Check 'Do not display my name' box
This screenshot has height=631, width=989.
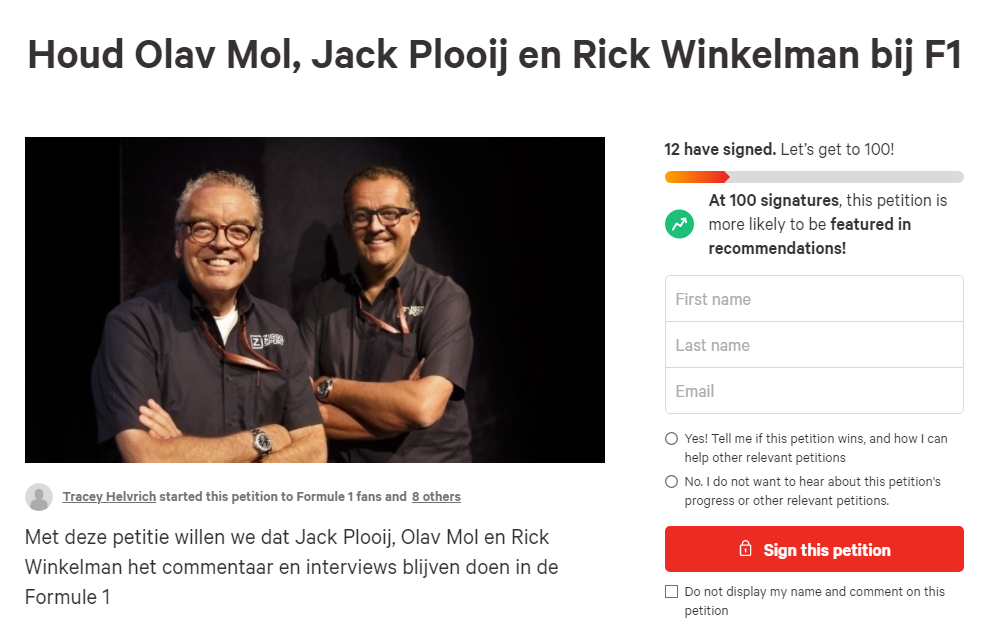(x=672, y=591)
